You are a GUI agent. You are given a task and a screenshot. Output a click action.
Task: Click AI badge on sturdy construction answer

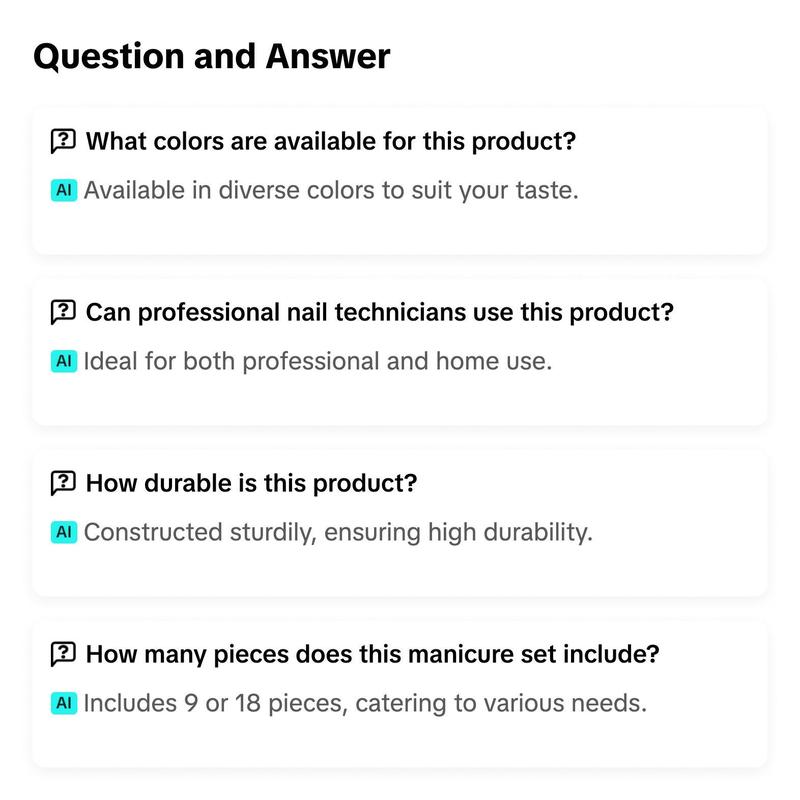point(64,532)
